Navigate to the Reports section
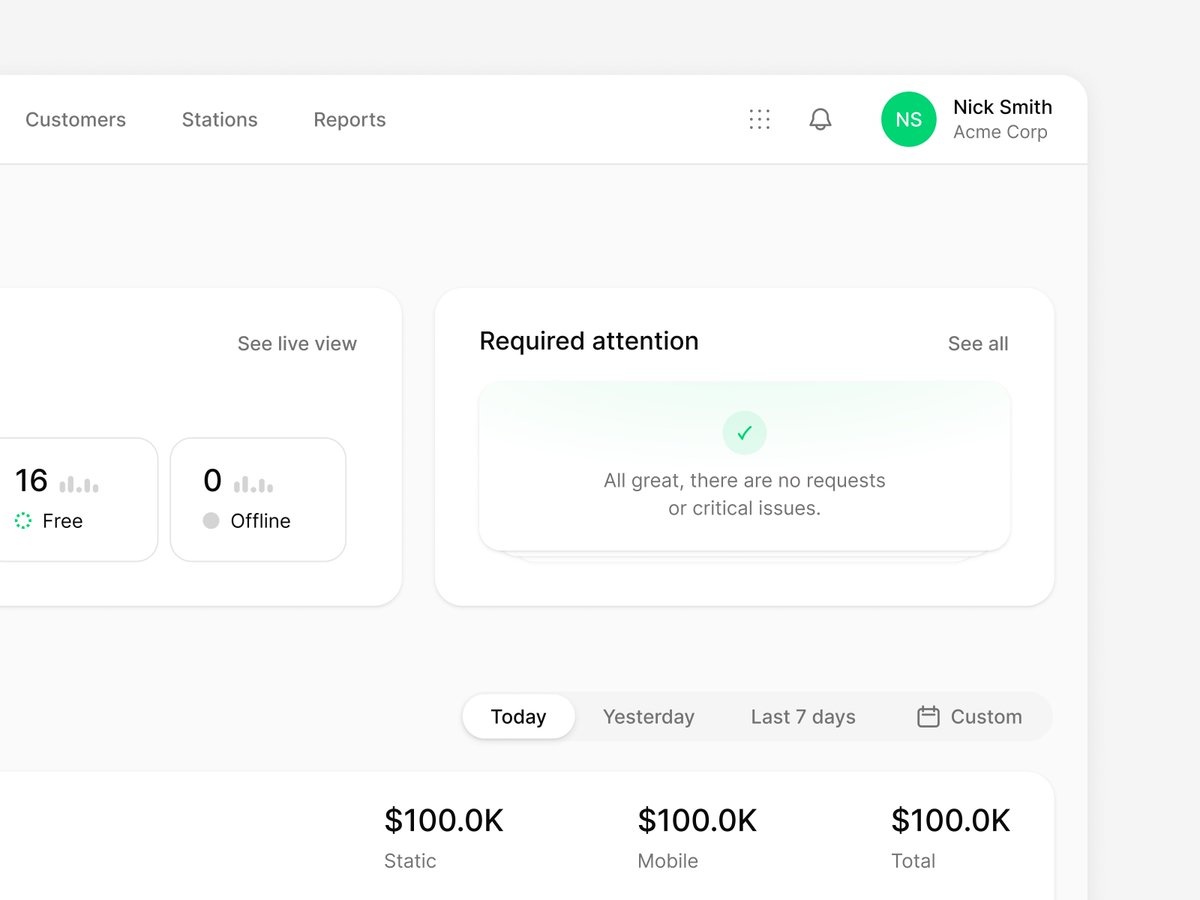The width and height of the screenshot is (1200, 900). [x=350, y=119]
